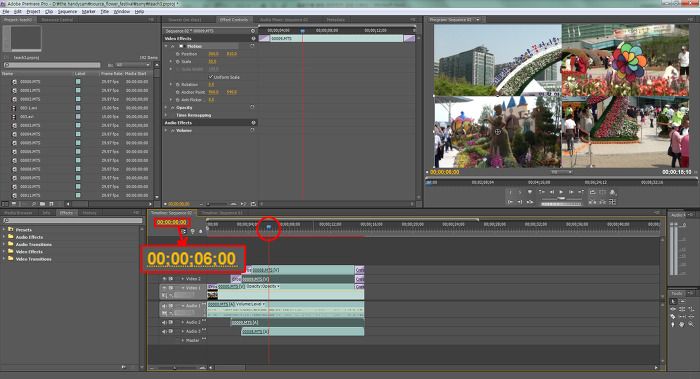Viewport: 700px width, 379px height.
Task: Expand the Volume audio effect
Action: pos(167,130)
